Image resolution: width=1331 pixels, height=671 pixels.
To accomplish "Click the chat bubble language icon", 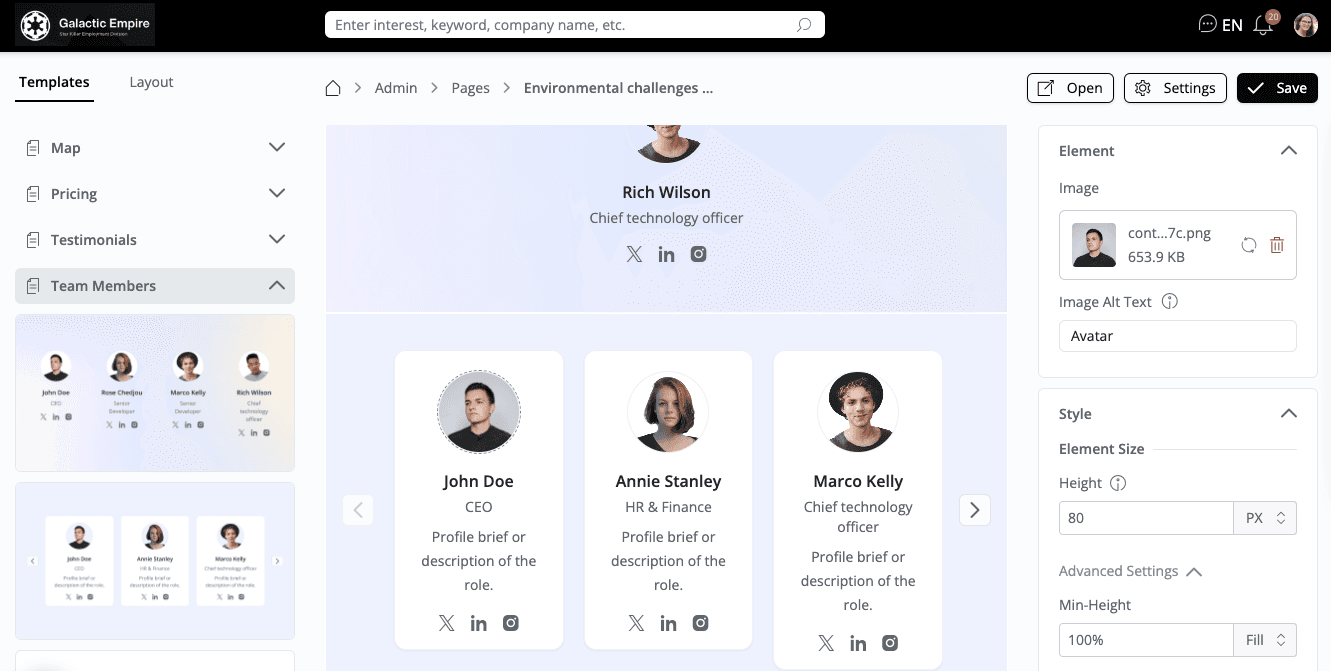I will pos(1207,24).
